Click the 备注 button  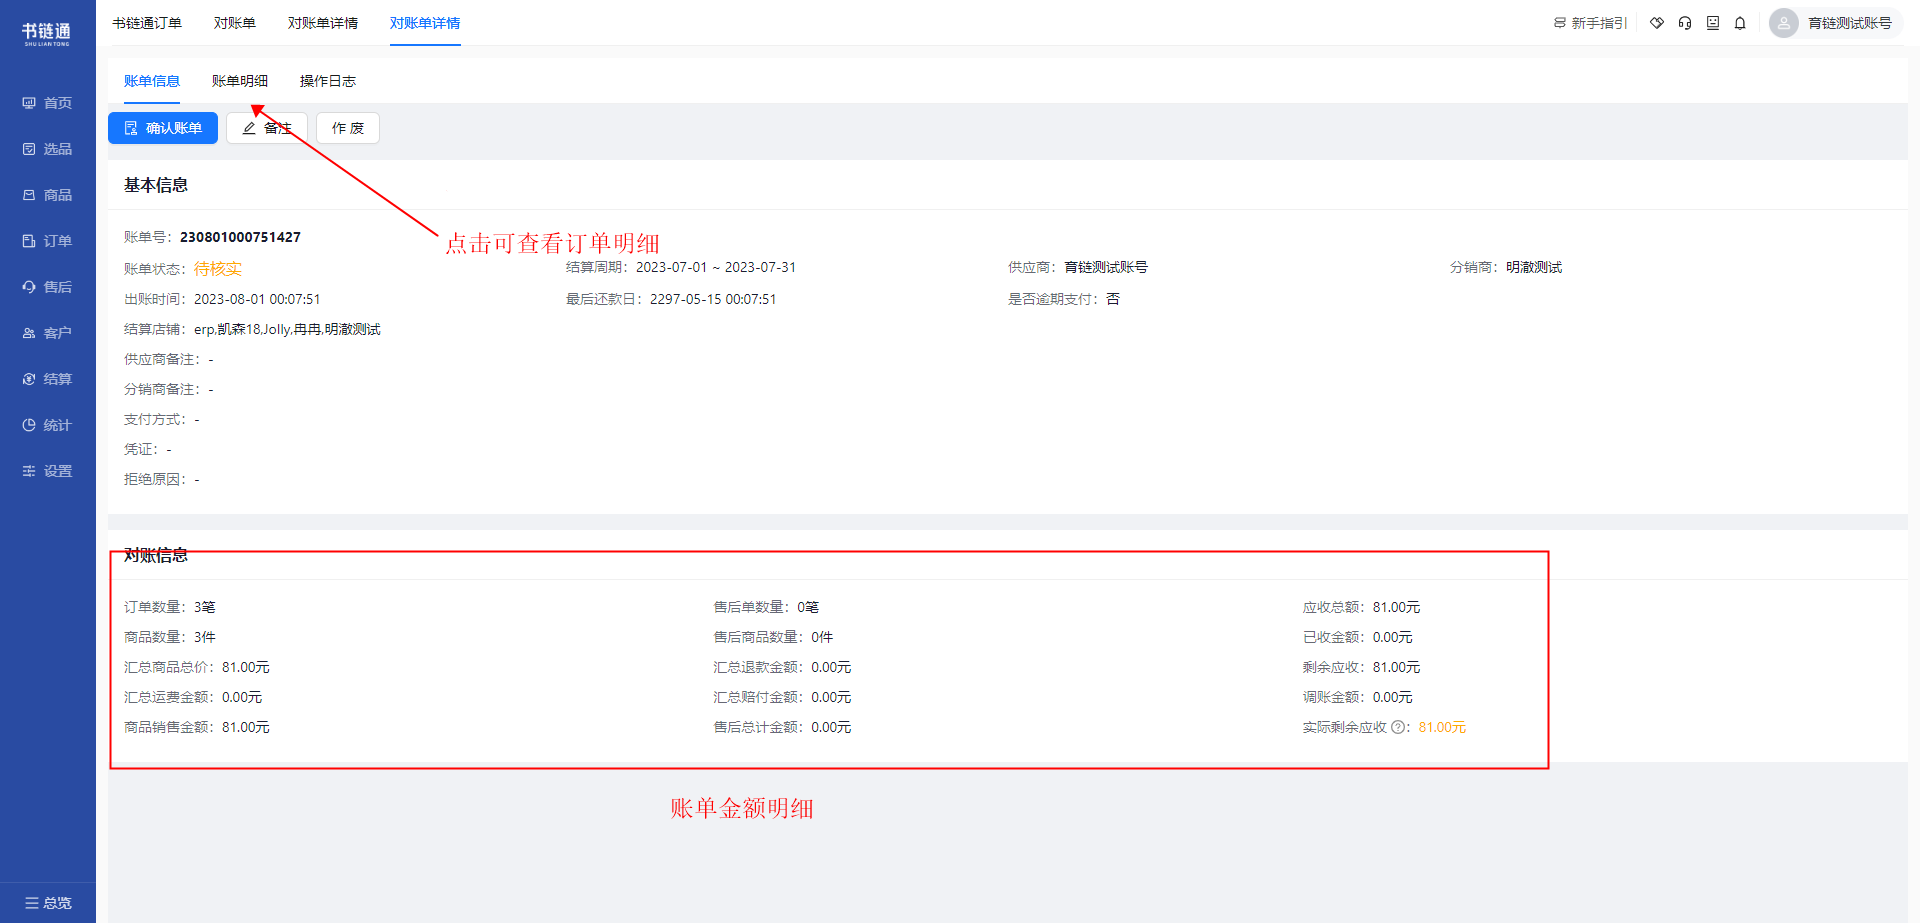point(267,128)
